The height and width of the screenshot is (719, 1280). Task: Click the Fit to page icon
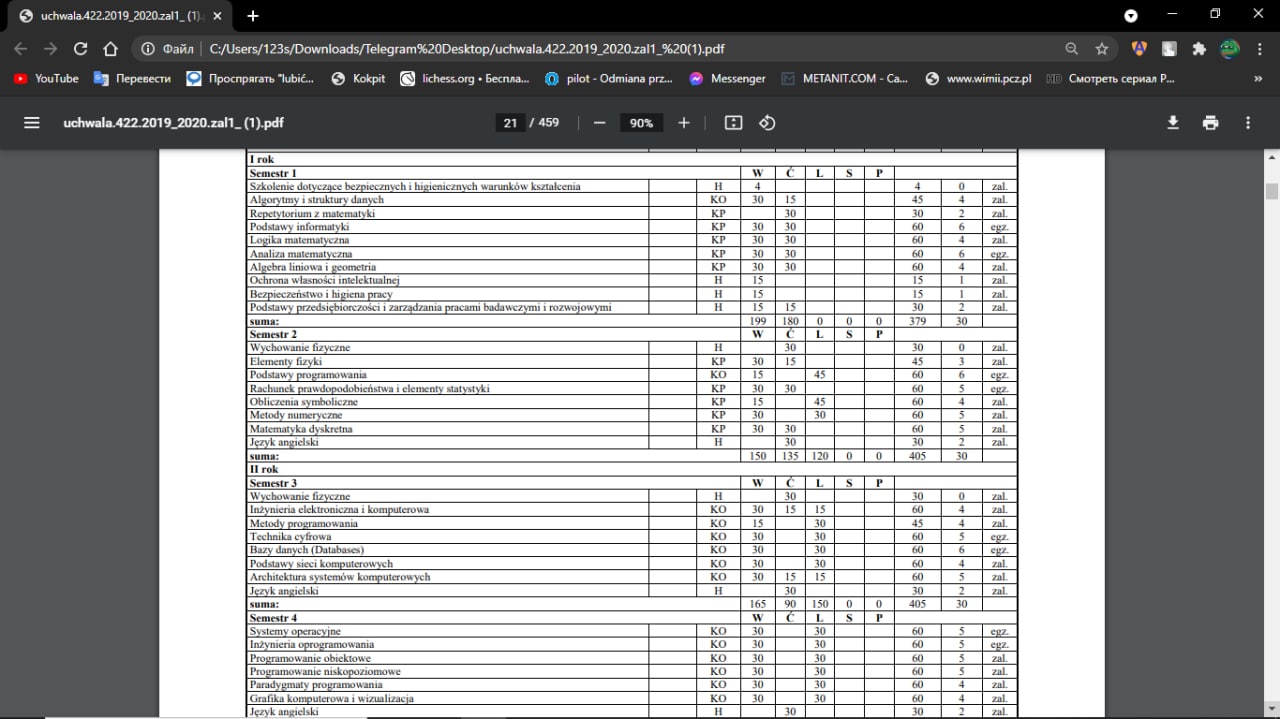click(x=733, y=122)
